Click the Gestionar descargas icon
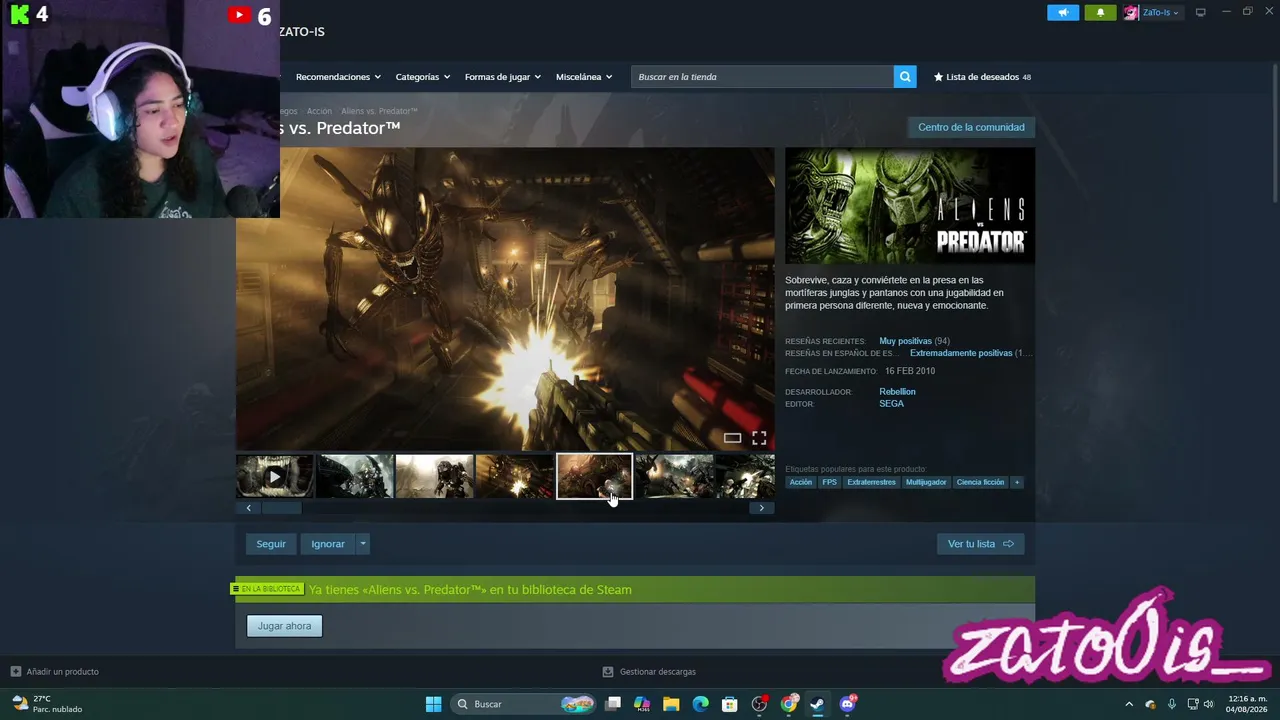Screen dimensions: 1280x720 (x=608, y=672)
